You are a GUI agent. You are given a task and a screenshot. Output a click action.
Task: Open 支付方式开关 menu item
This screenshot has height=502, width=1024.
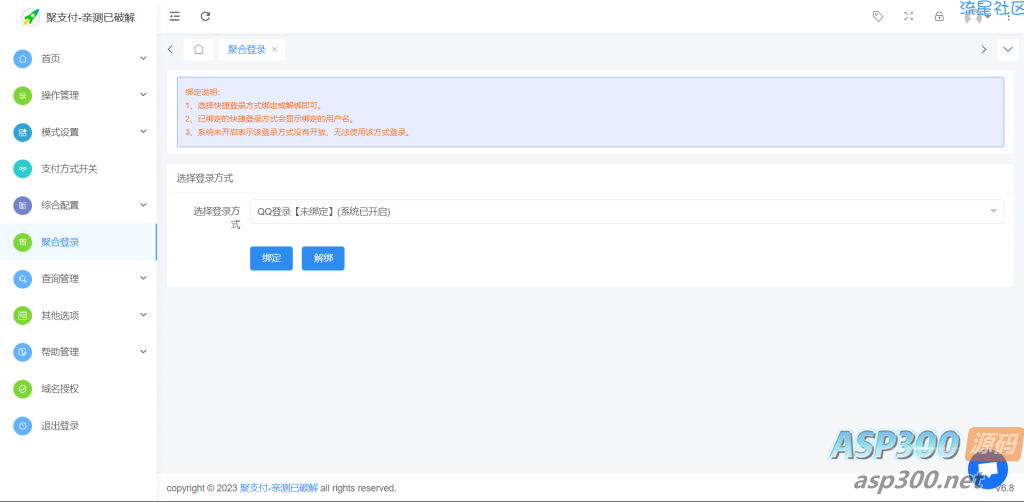tap(78, 168)
